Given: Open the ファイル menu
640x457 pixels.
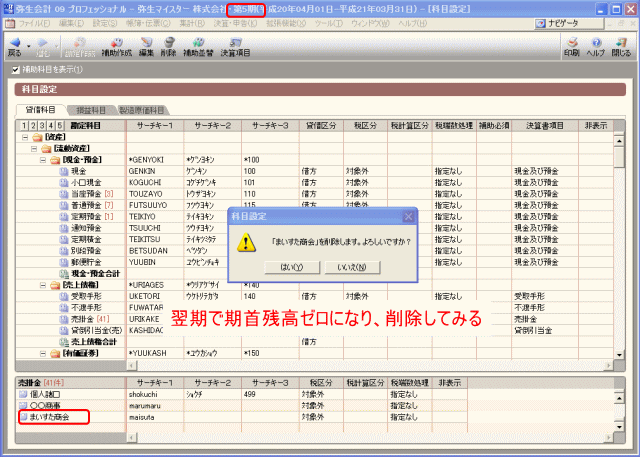Looking at the screenshot, I should click(34, 24).
